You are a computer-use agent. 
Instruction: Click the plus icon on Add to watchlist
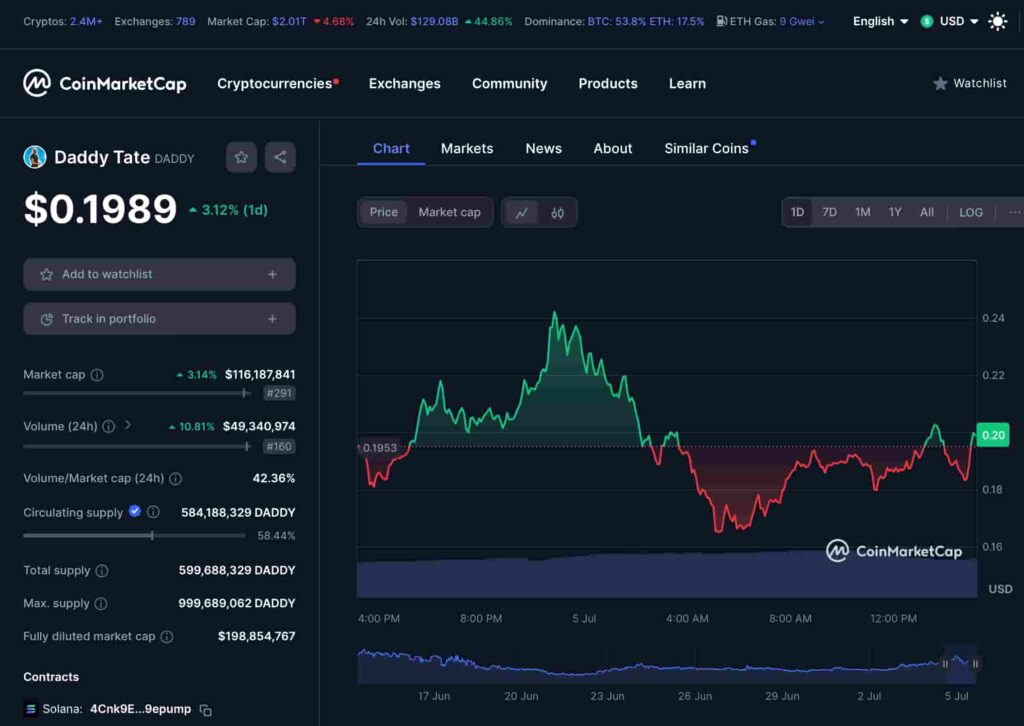(272, 274)
